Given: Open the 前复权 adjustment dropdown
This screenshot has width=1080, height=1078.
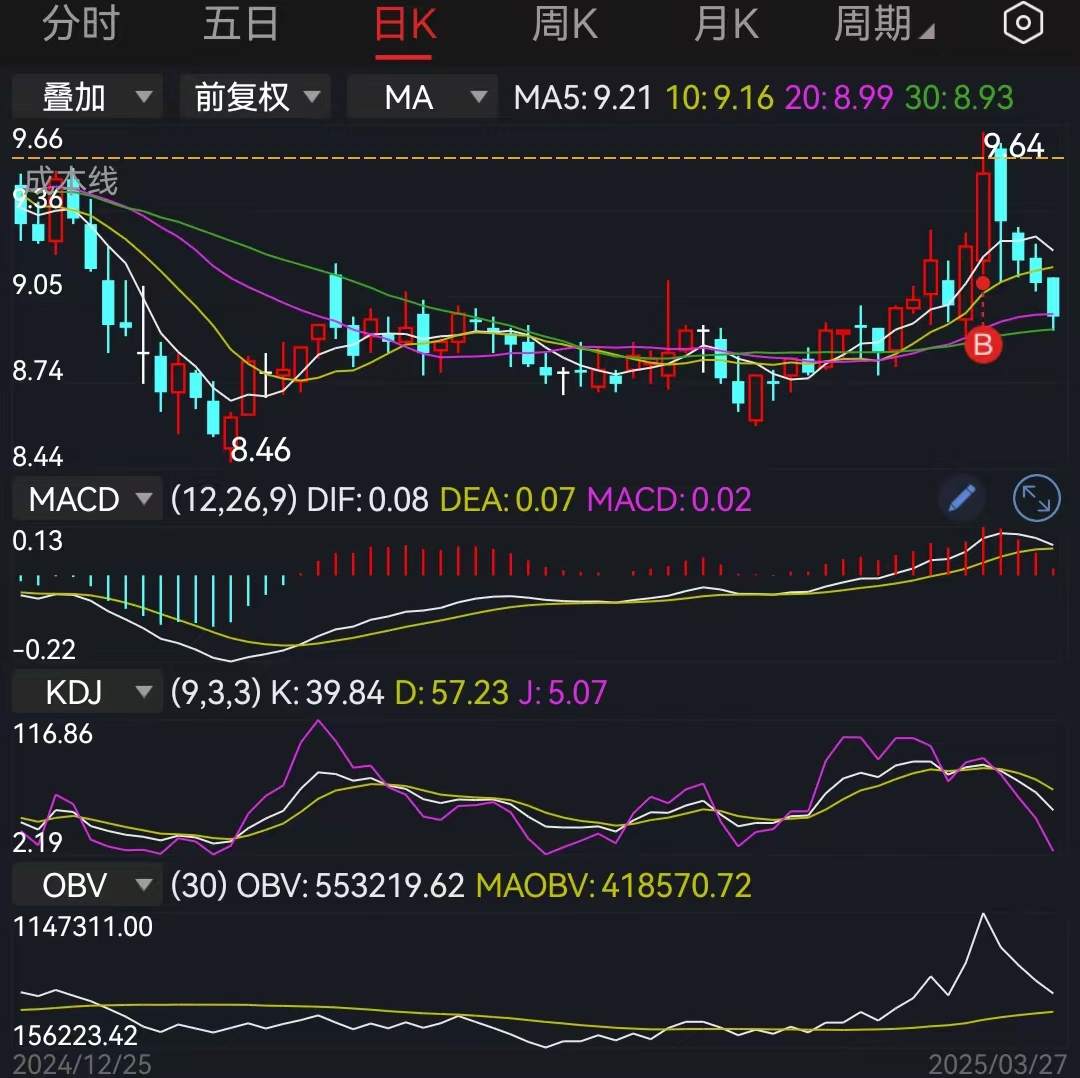Looking at the screenshot, I should point(255,97).
